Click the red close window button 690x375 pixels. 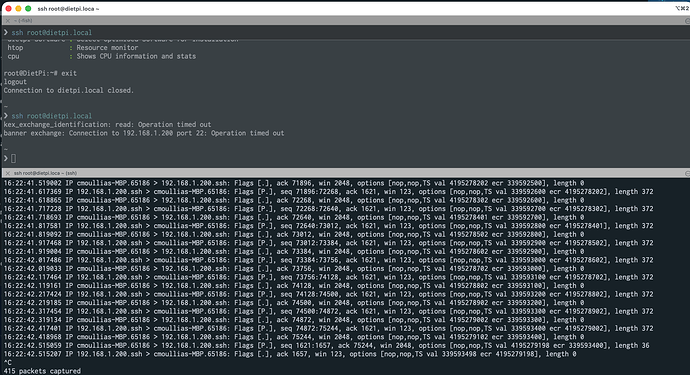8,8
